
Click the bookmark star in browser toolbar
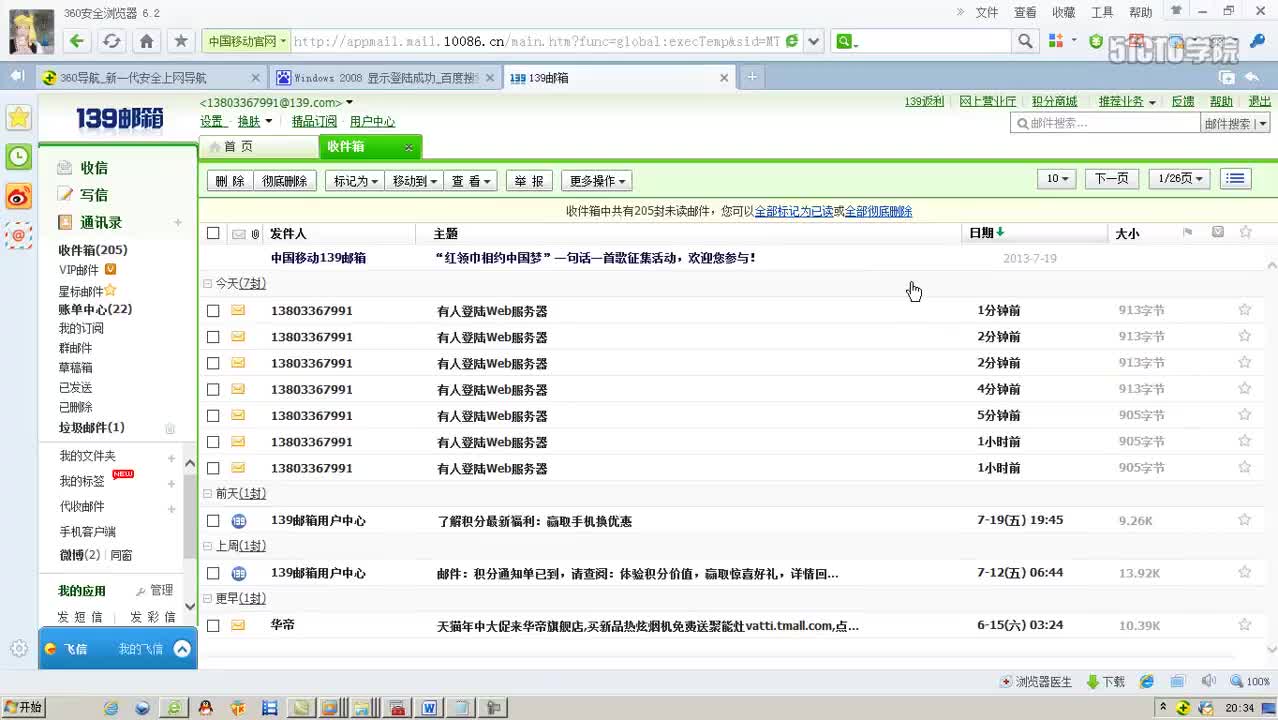coord(181,41)
